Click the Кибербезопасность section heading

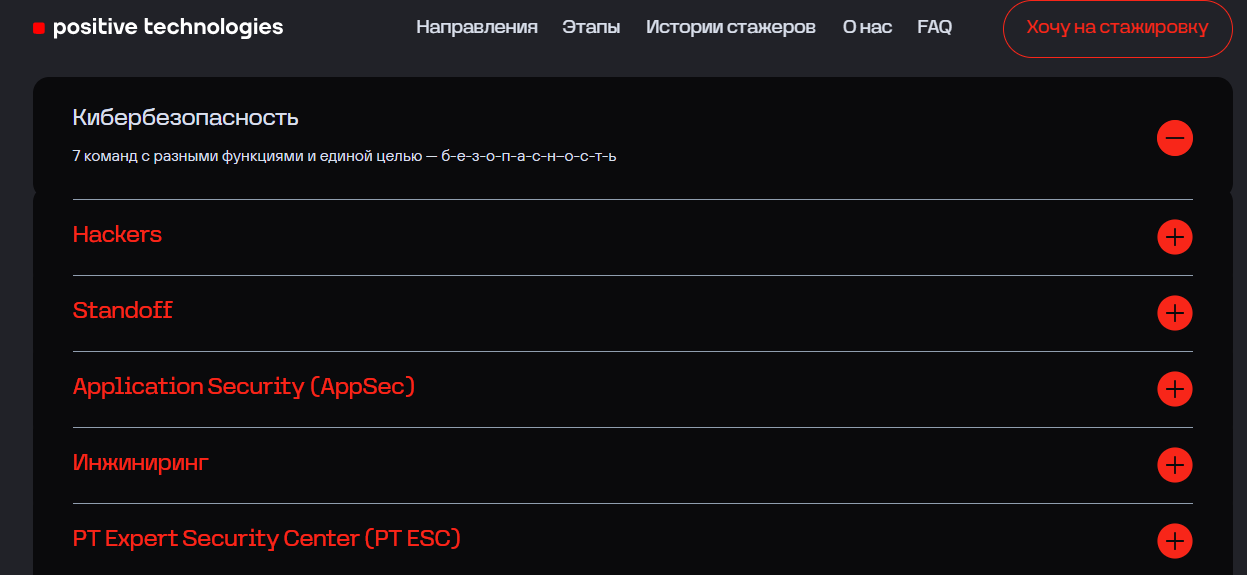(186, 117)
